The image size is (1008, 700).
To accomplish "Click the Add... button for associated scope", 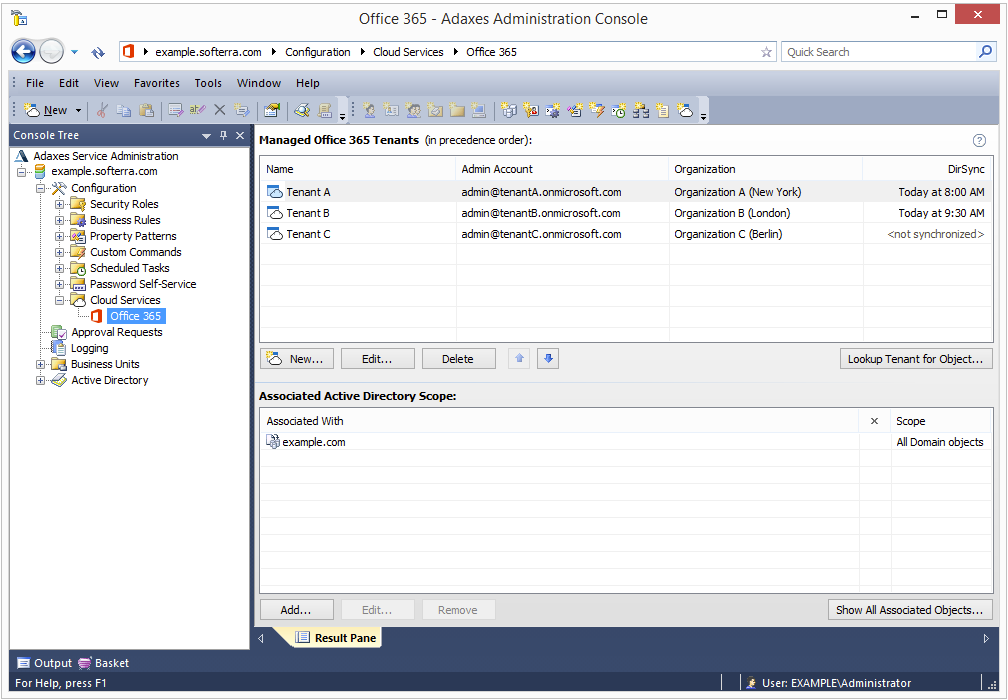I will click(297, 610).
